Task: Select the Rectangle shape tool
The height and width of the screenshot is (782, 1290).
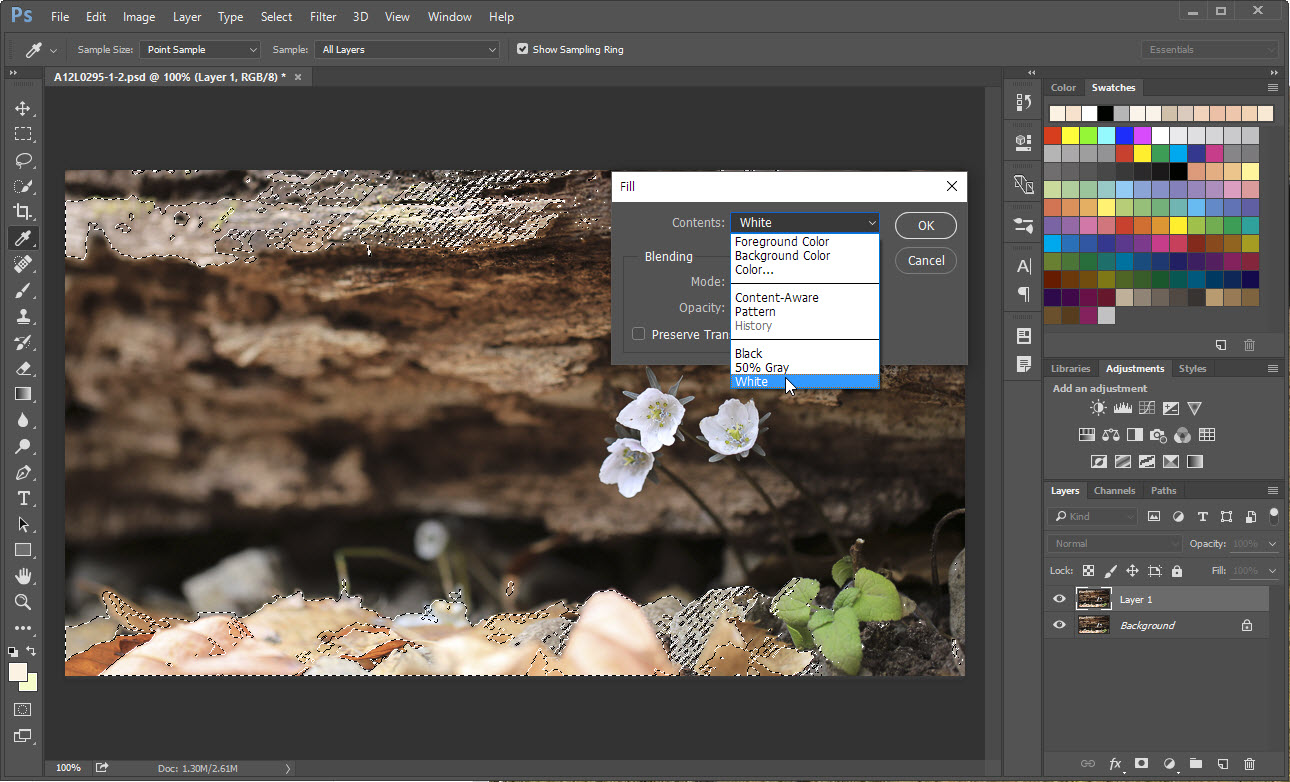Action: (x=22, y=550)
